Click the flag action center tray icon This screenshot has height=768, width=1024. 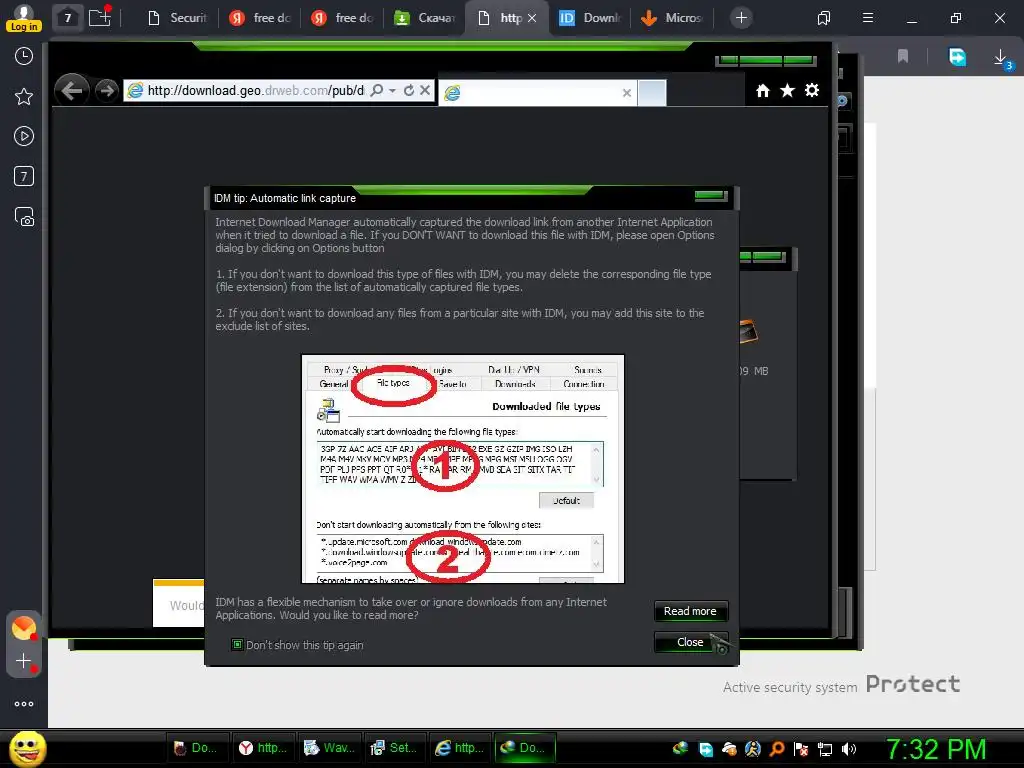click(801, 749)
